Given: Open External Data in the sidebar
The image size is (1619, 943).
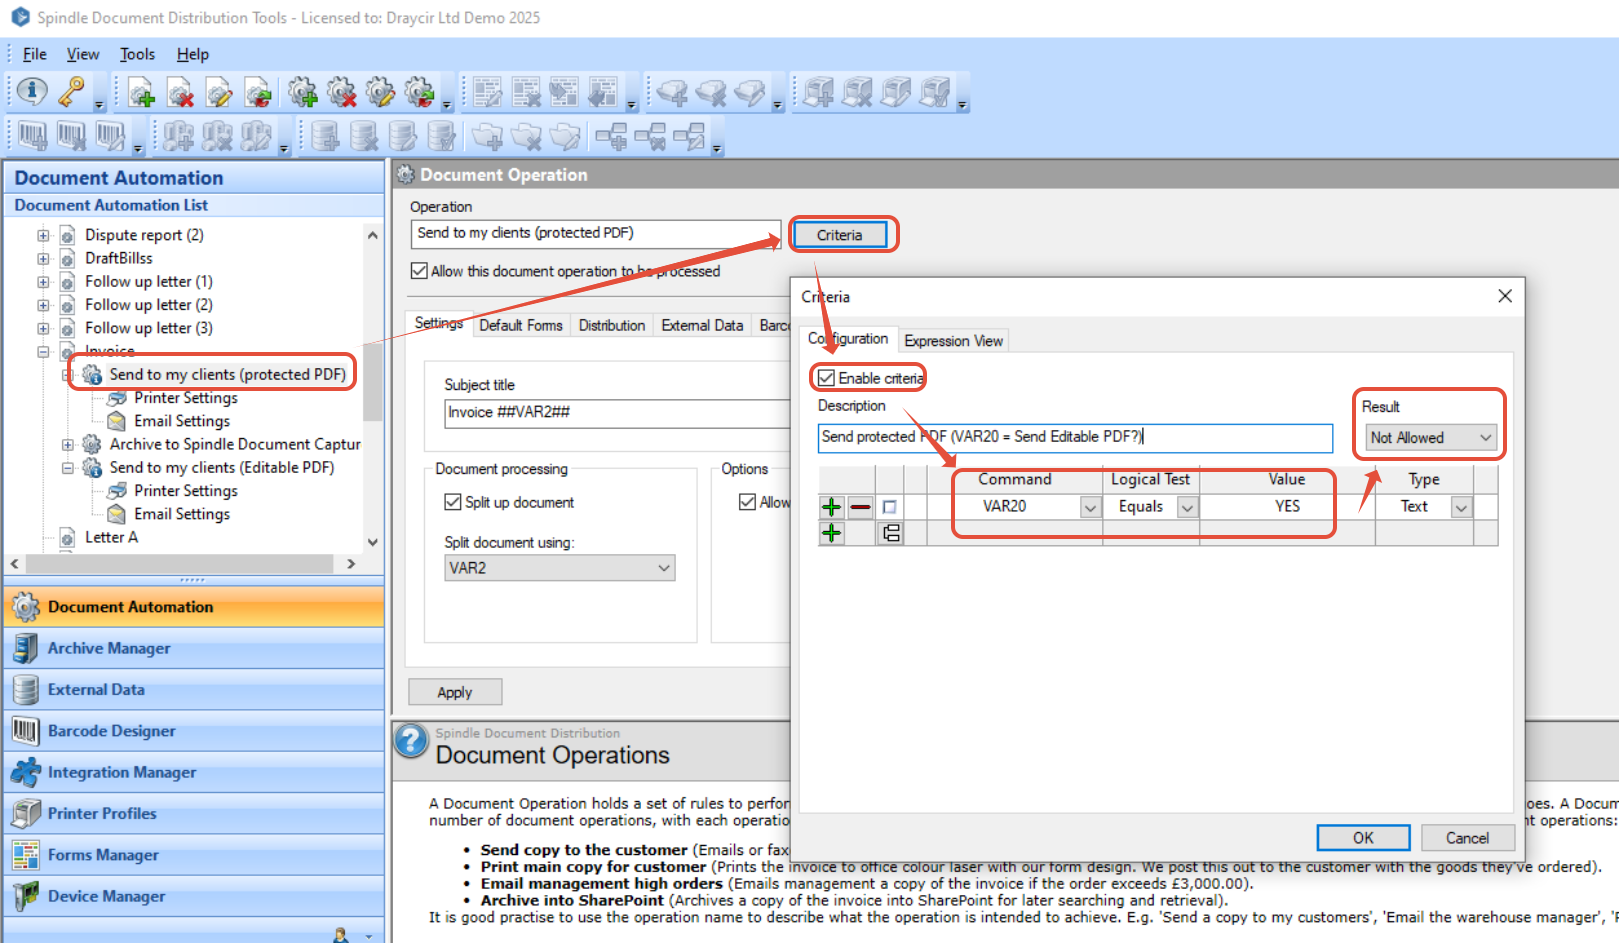Looking at the screenshot, I should click(x=194, y=690).
